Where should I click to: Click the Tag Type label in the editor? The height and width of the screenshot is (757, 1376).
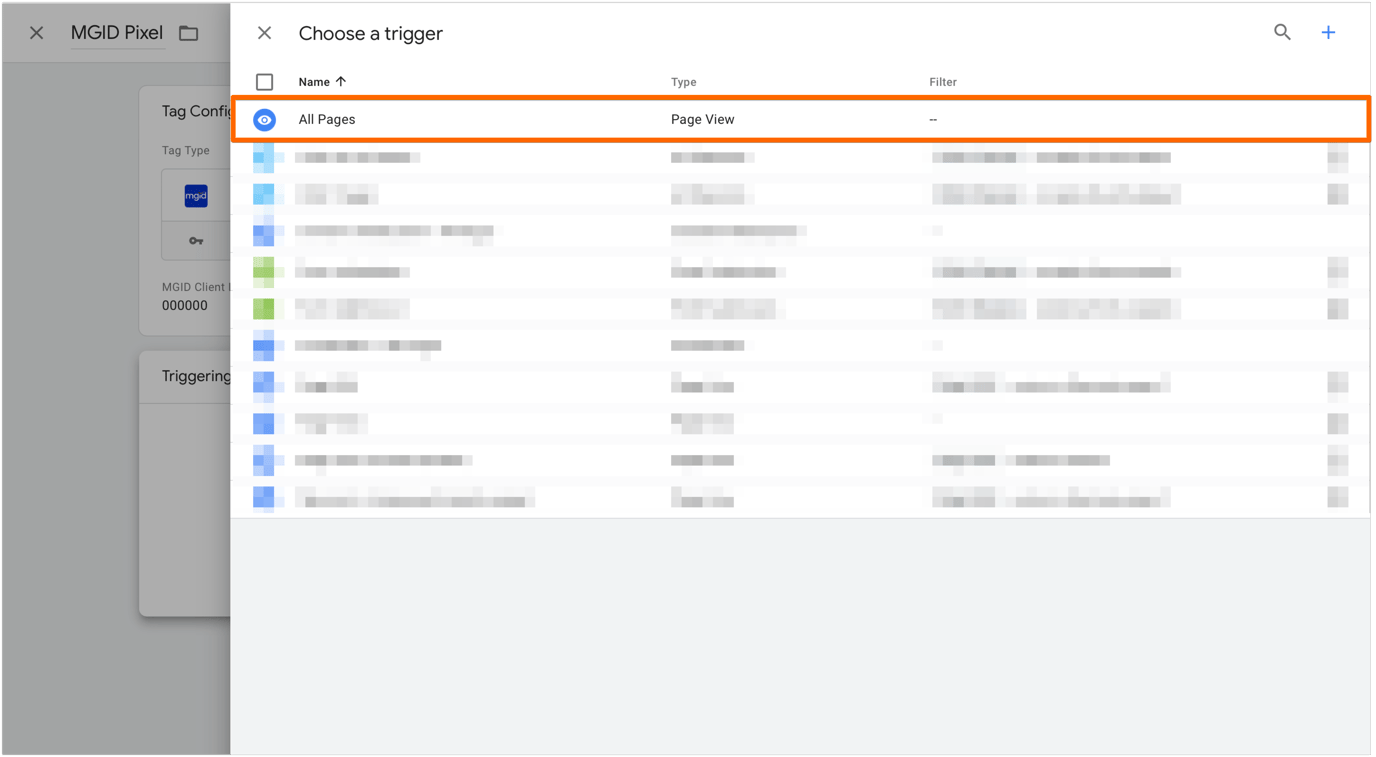185,150
